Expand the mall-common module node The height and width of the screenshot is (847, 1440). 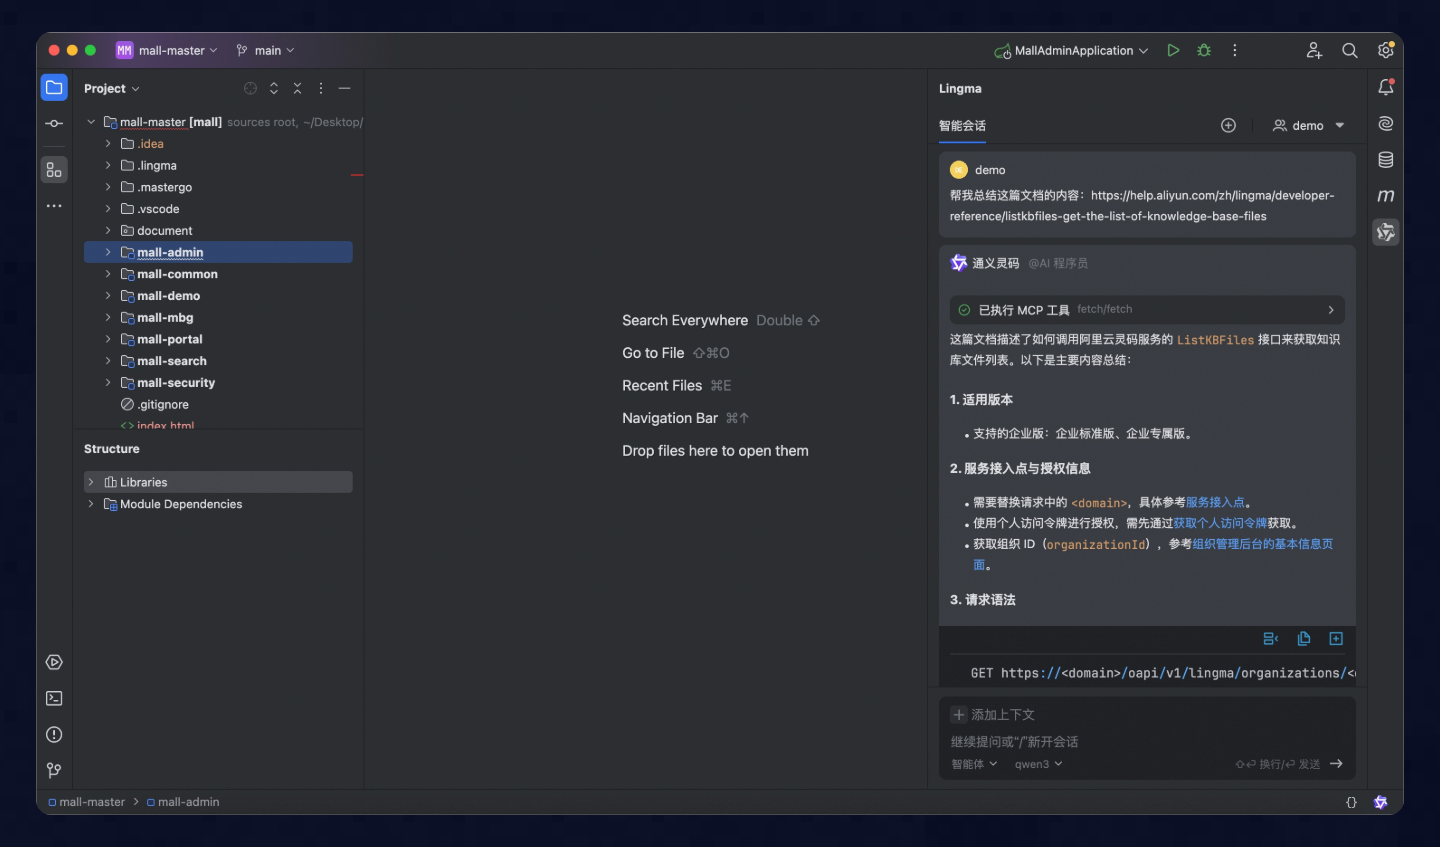click(107, 273)
